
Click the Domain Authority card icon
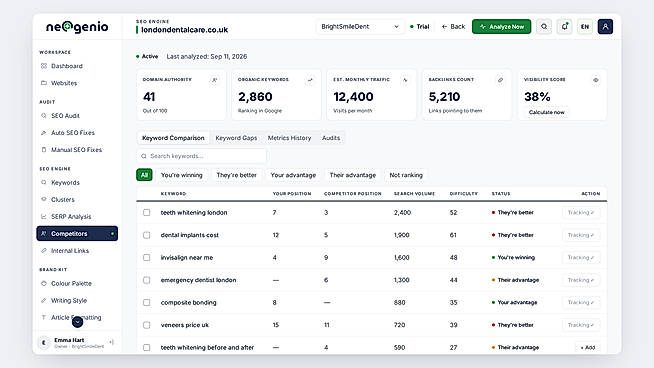214,80
